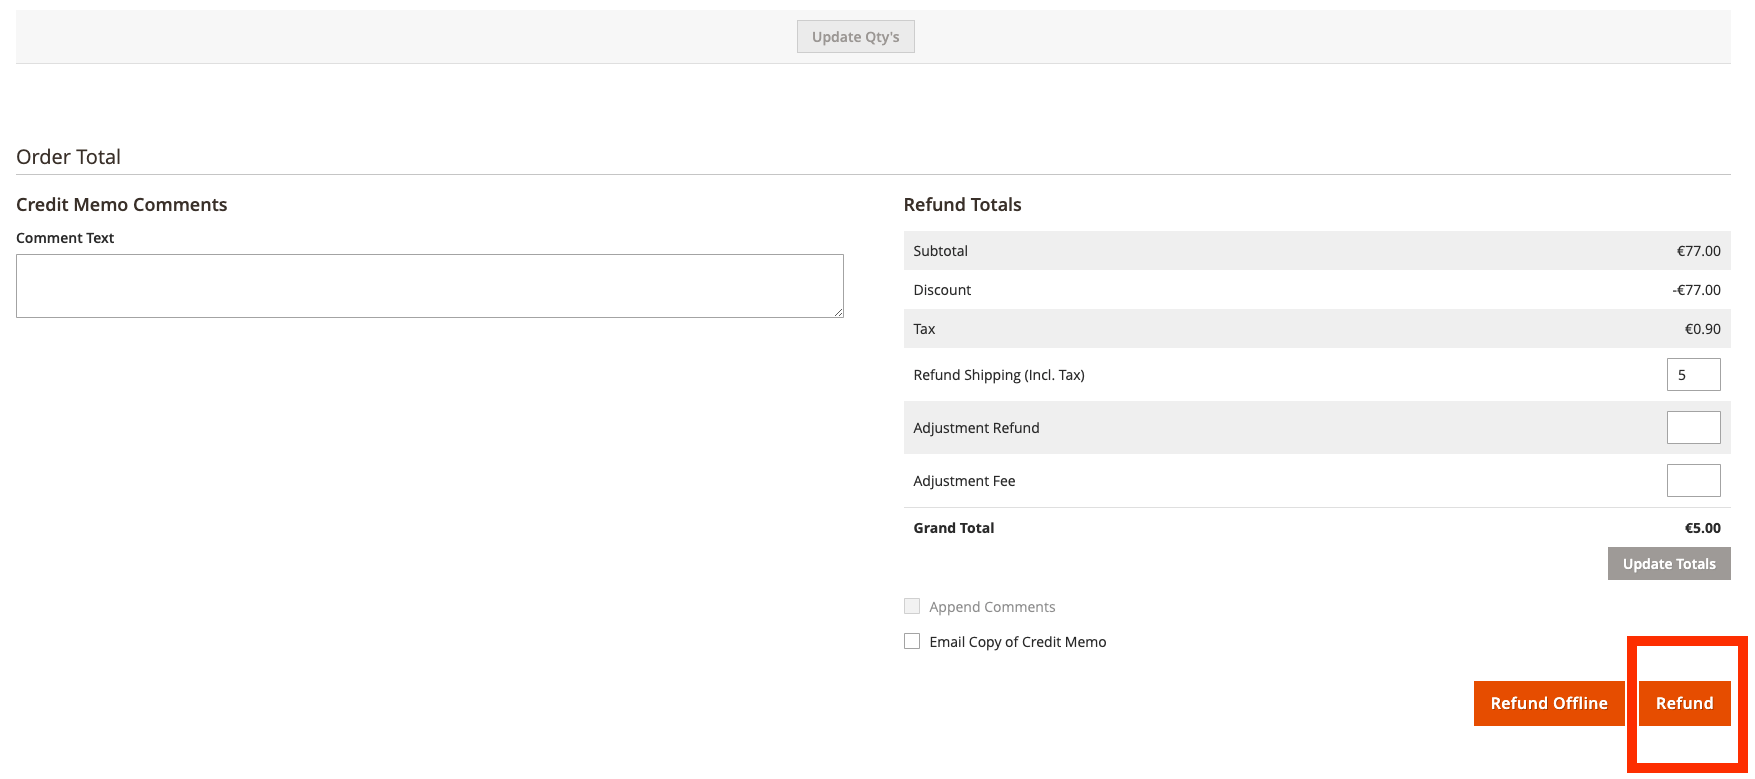This screenshot has width=1755, height=779.
Task: Click the Refund Offline button
Action: (1548, 703)
